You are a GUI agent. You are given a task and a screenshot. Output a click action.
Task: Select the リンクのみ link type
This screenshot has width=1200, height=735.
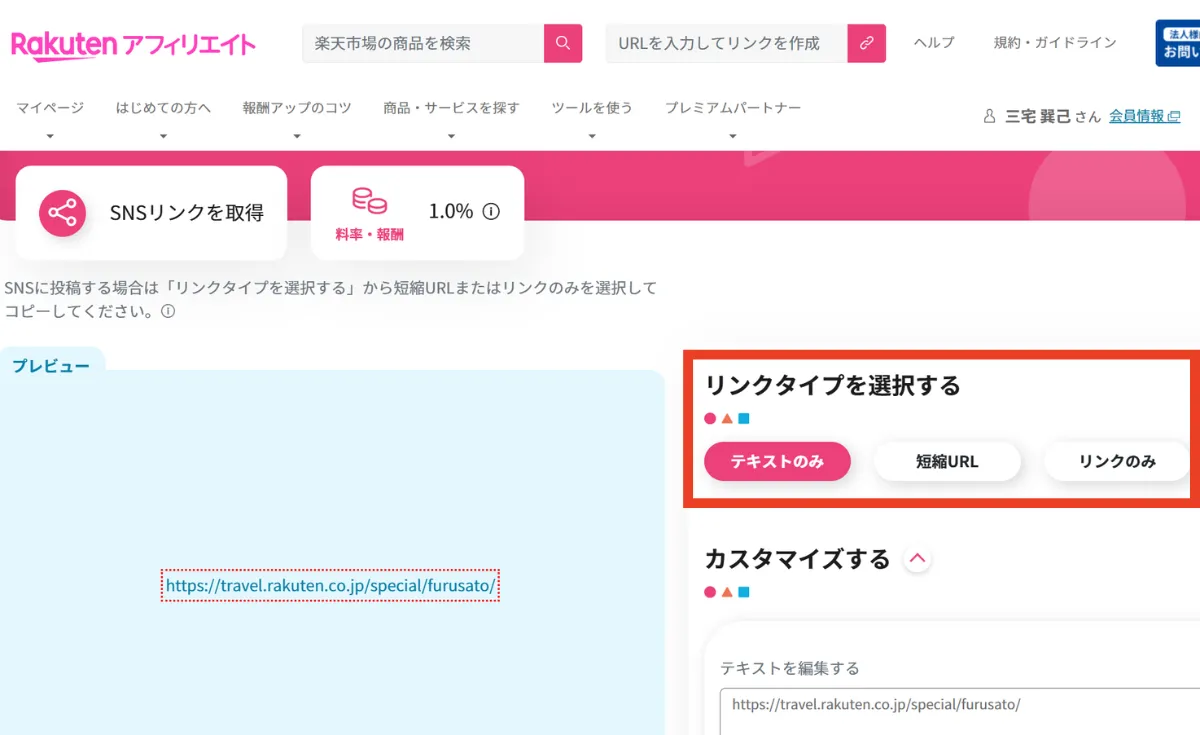pyautogui.click(x=1117, y=461)
